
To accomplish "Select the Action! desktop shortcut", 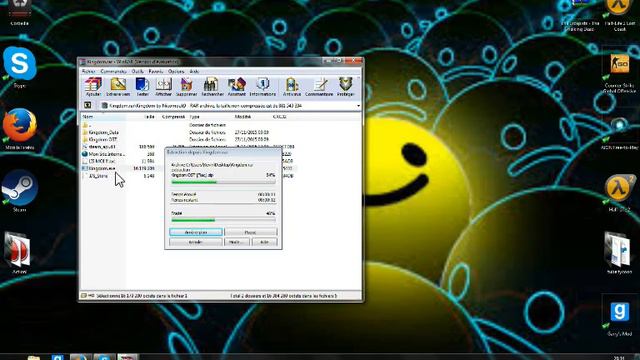I will (x=19, y=253).
